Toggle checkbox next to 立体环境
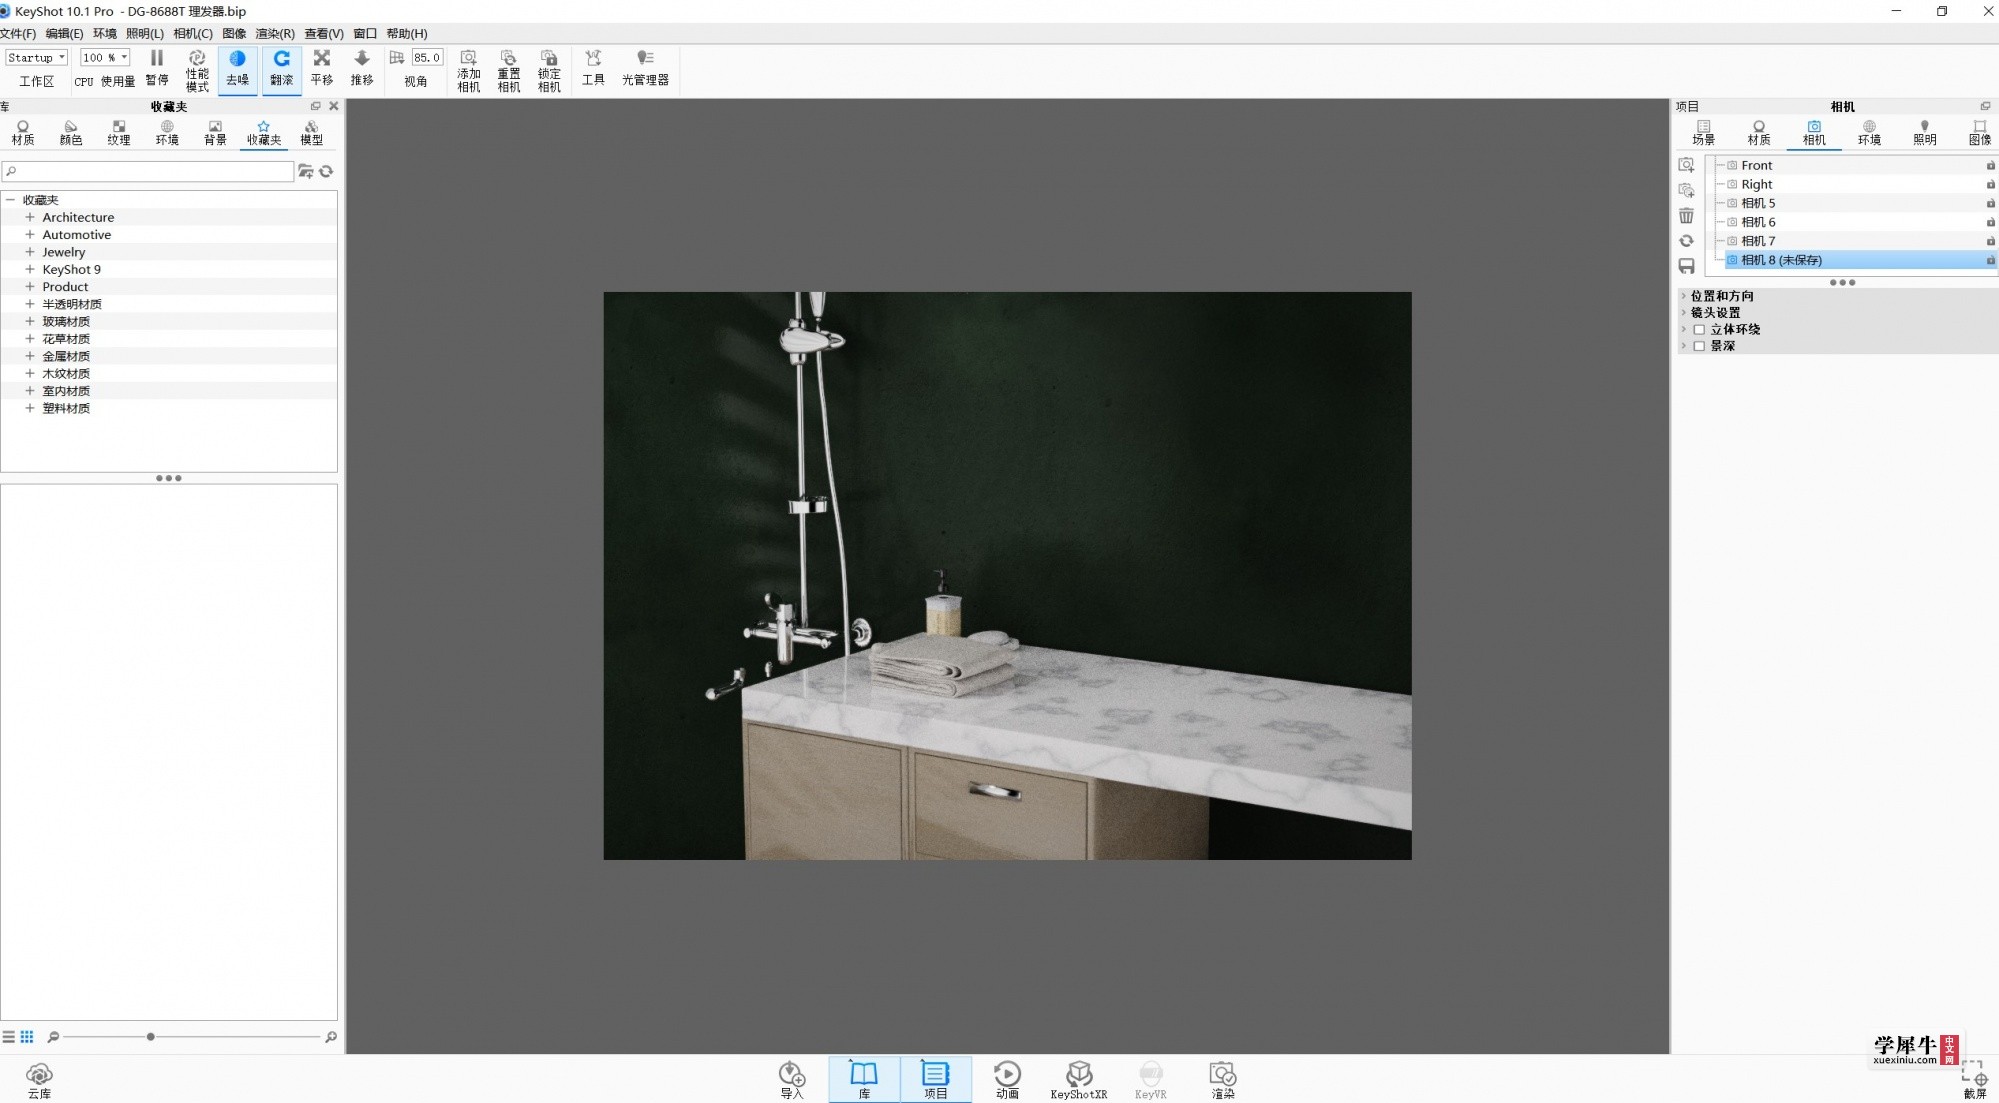 [1700, 327]
